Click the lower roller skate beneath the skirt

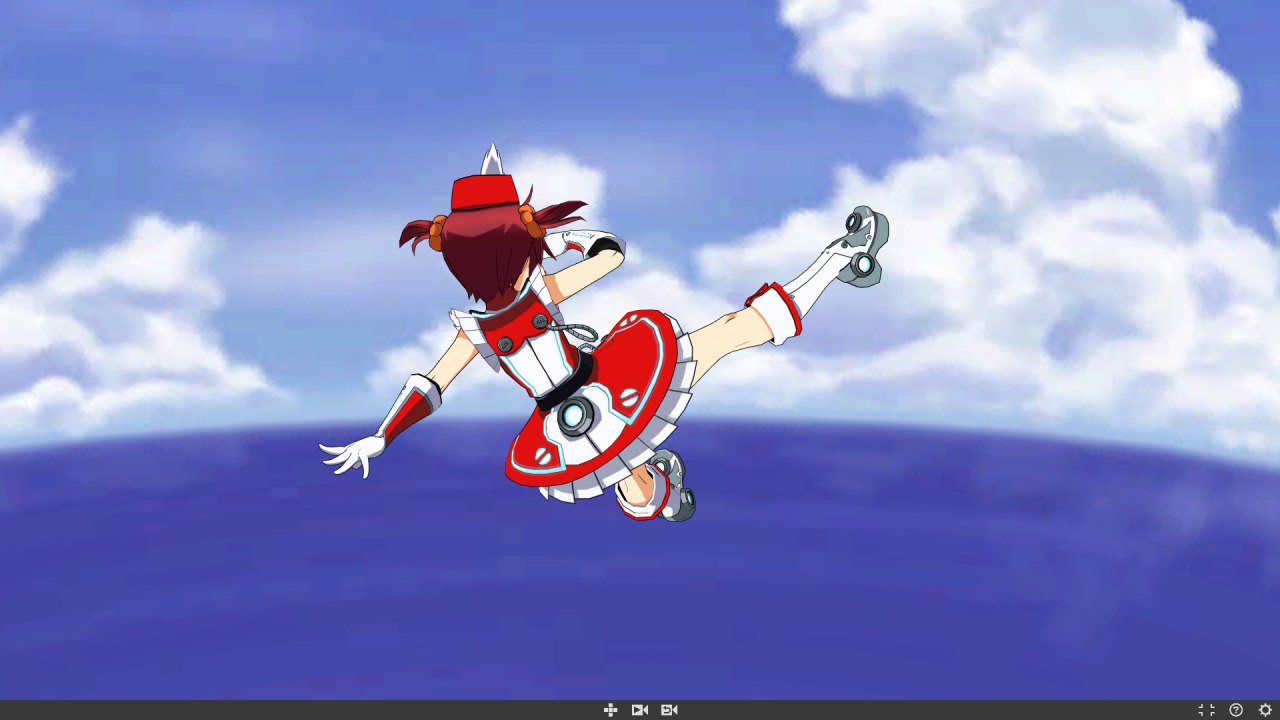tap(672, 488)
